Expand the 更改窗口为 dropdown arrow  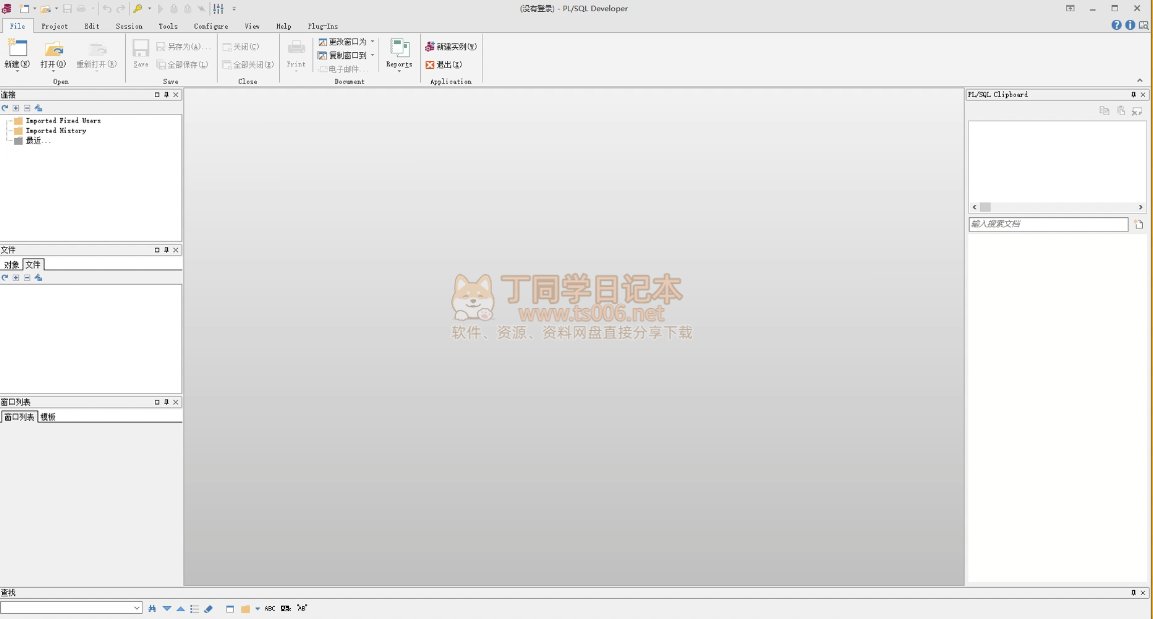coord(373,42)
